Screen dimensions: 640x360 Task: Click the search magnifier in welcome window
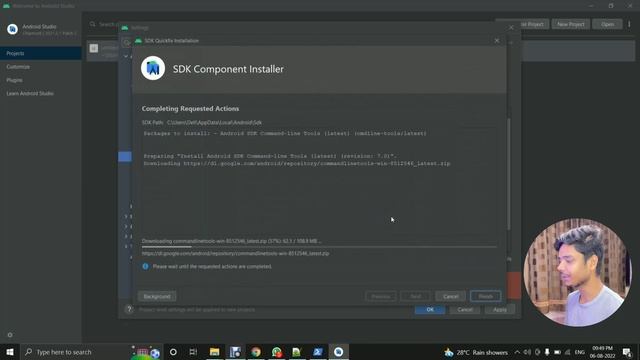click(93, 24)
